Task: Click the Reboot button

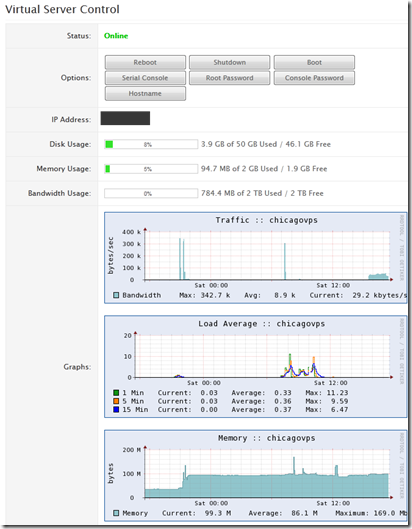Action: [x=145, y=62]
